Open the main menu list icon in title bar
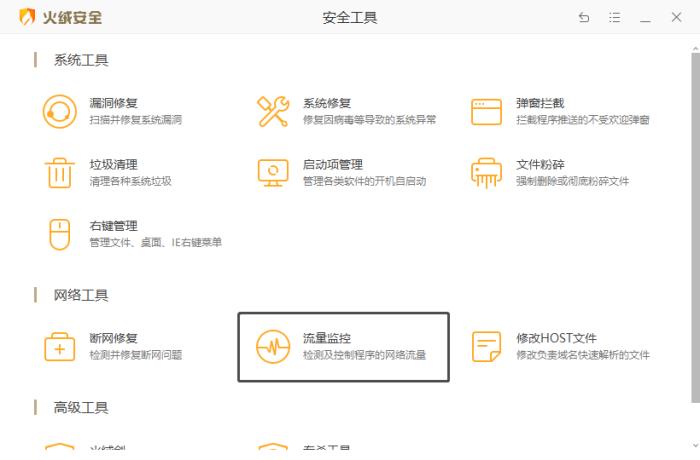The height and width of the screenshot is (460, 700). click(614, 18)
